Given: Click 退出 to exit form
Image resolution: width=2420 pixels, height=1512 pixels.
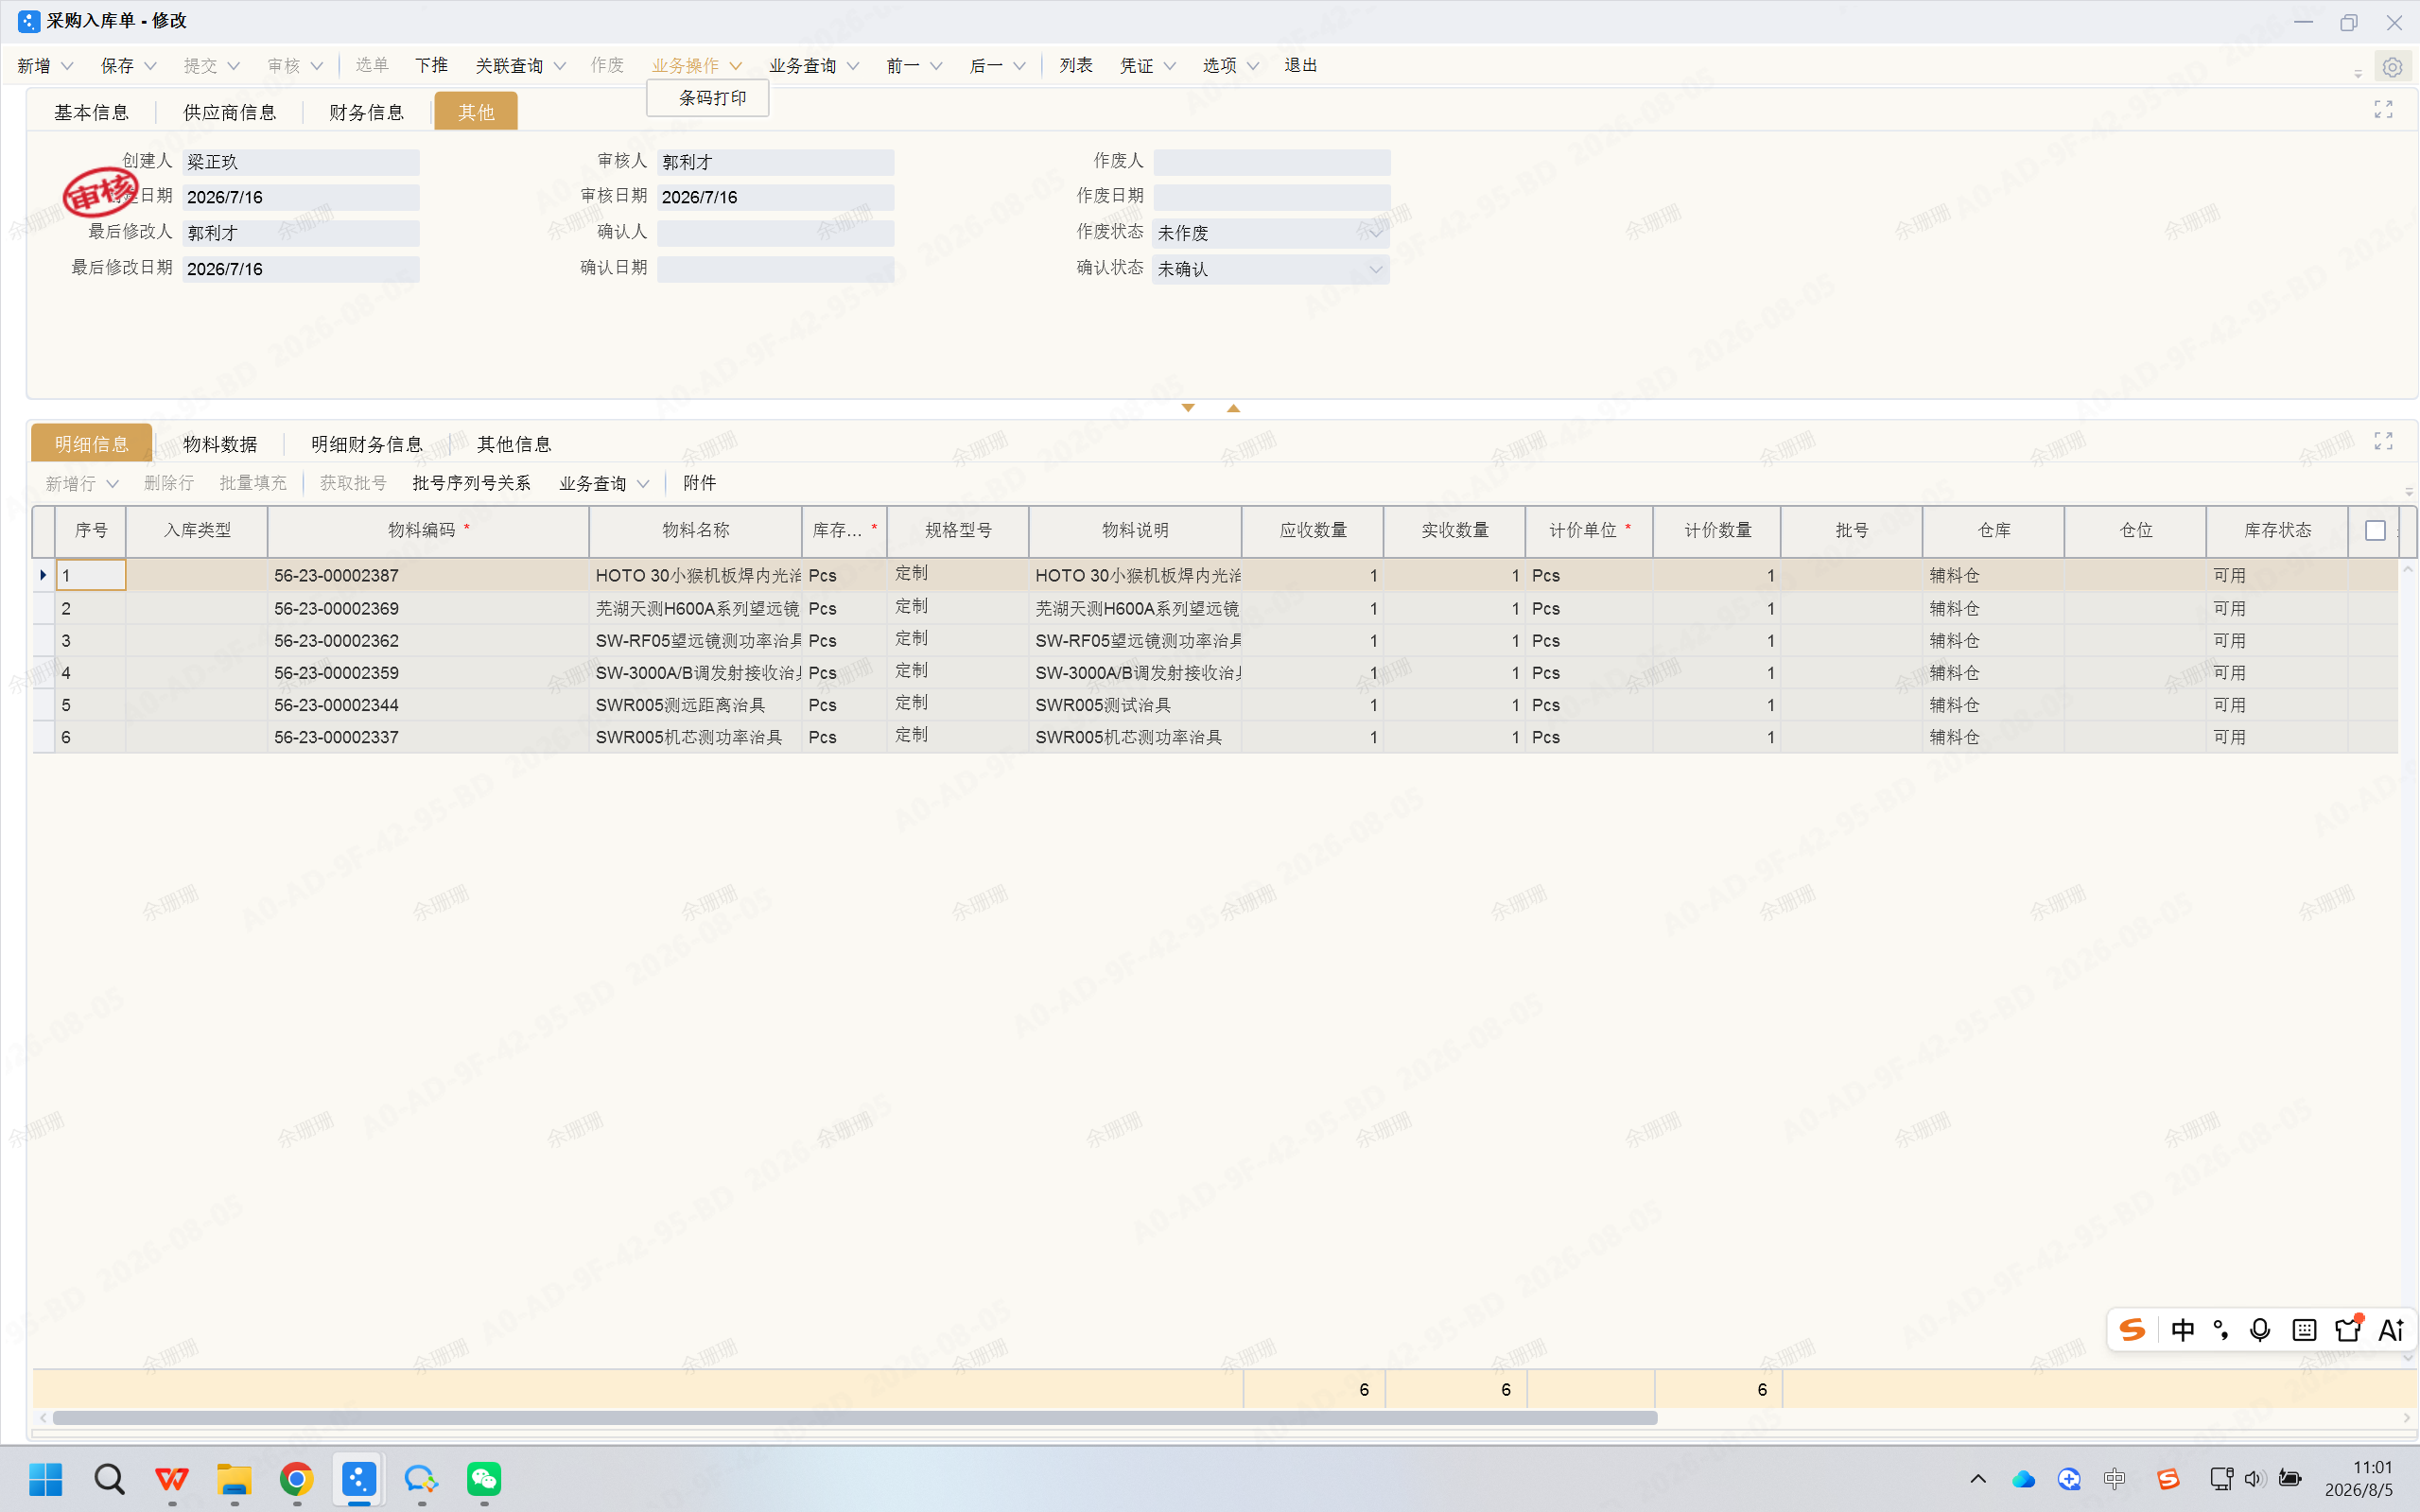Looking at the screenshot, I should [x=1300, y=66].
